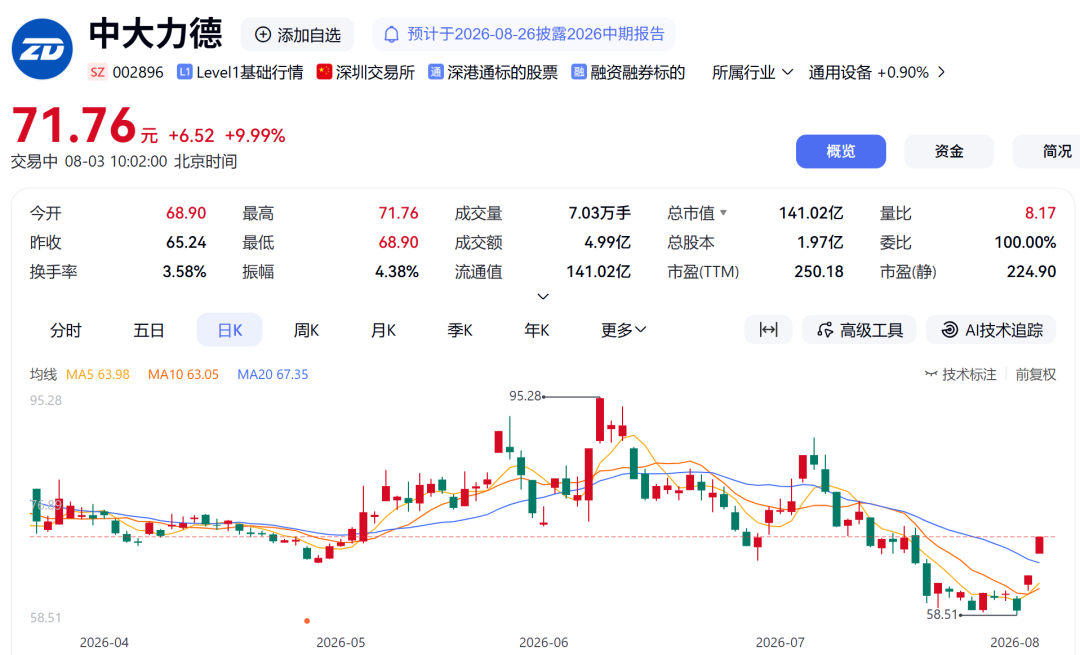Viewport: 1080px width, 655px height.
Task: Click the 95.28 high marker on chart
Action: tap(526, 396)
